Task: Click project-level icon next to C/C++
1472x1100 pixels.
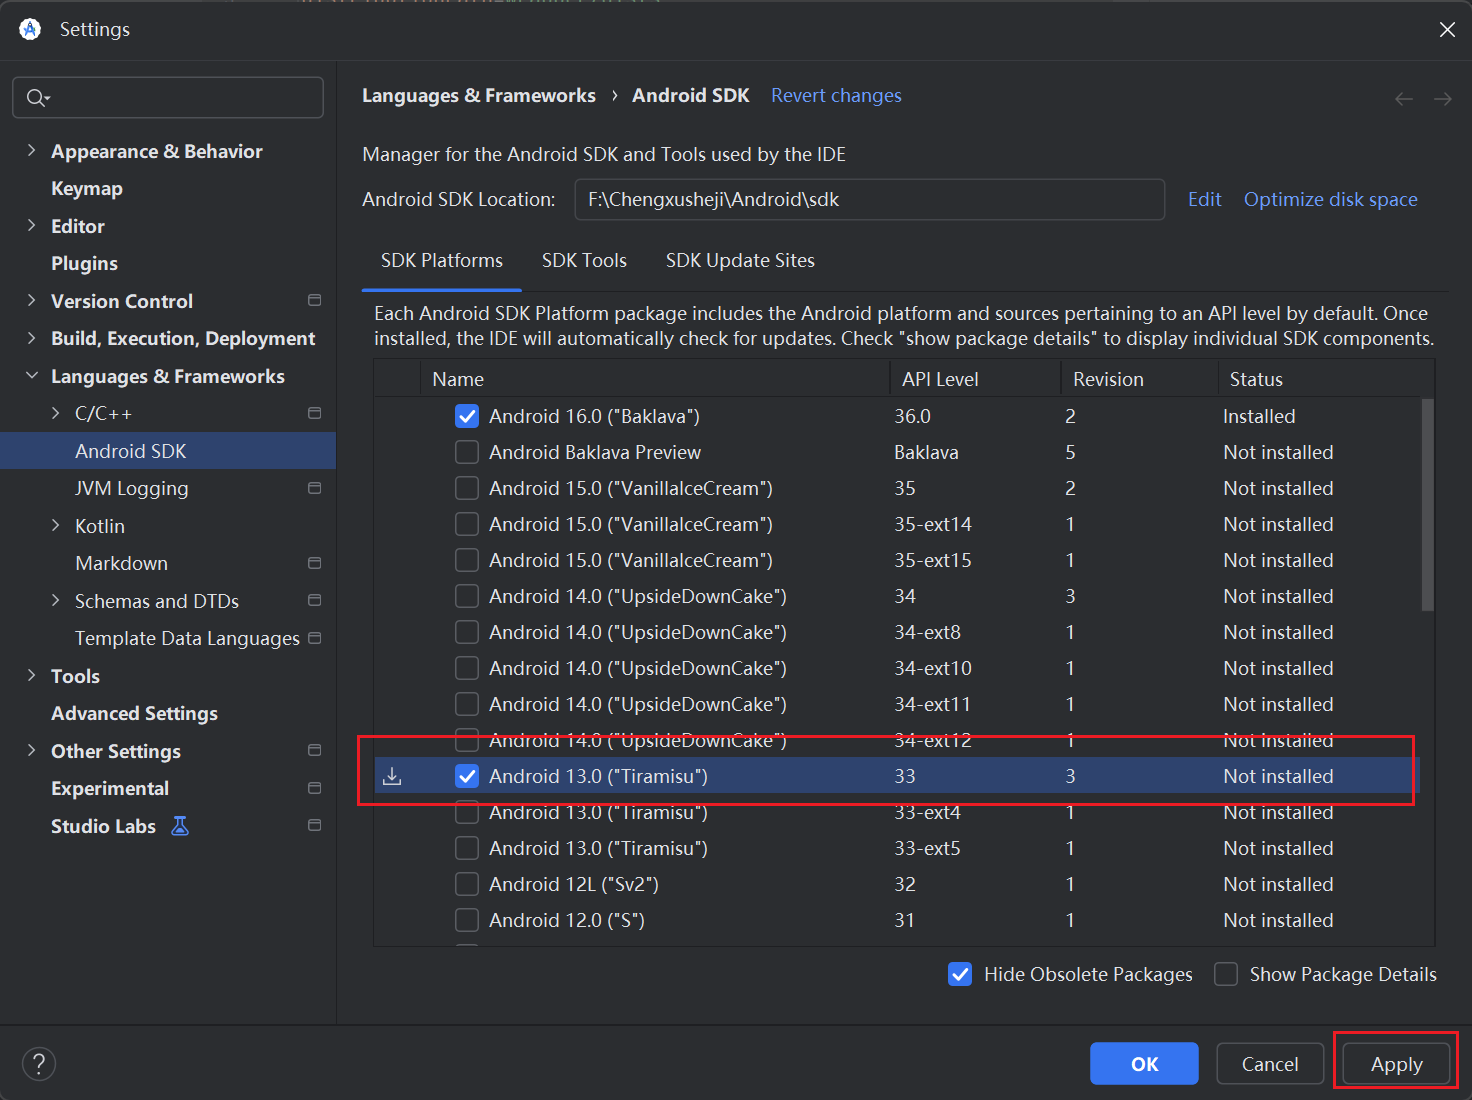Action: (314, 413)
